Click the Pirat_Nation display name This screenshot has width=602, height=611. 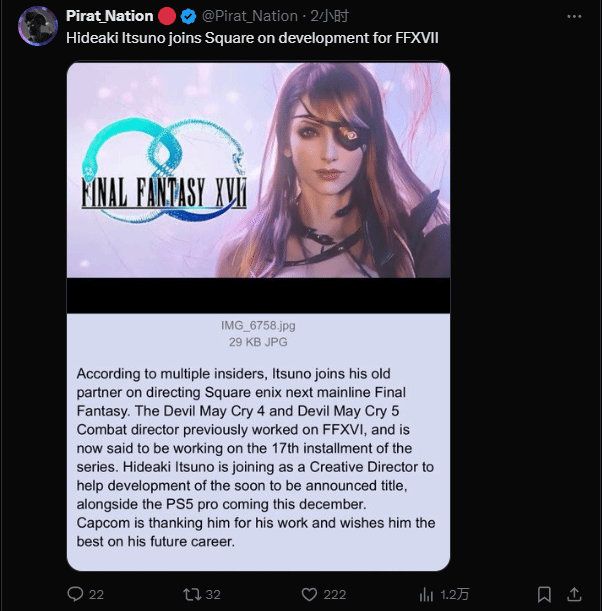click(x=110, y=16)
